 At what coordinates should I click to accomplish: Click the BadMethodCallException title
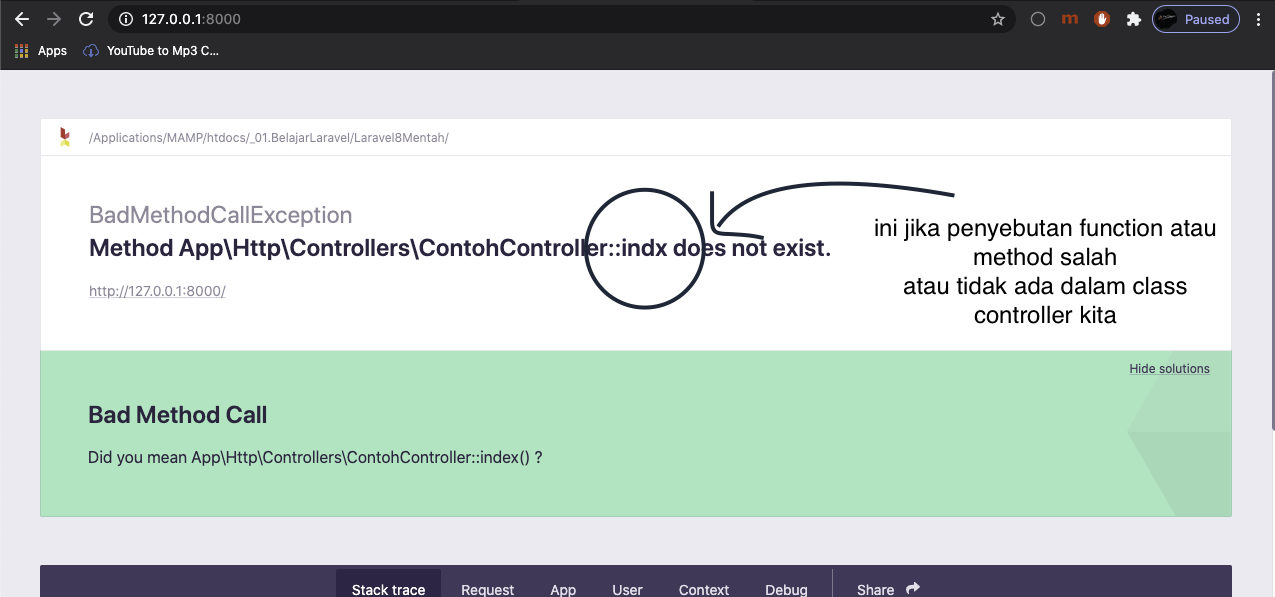pyautogui.click(x=221, y=215)
